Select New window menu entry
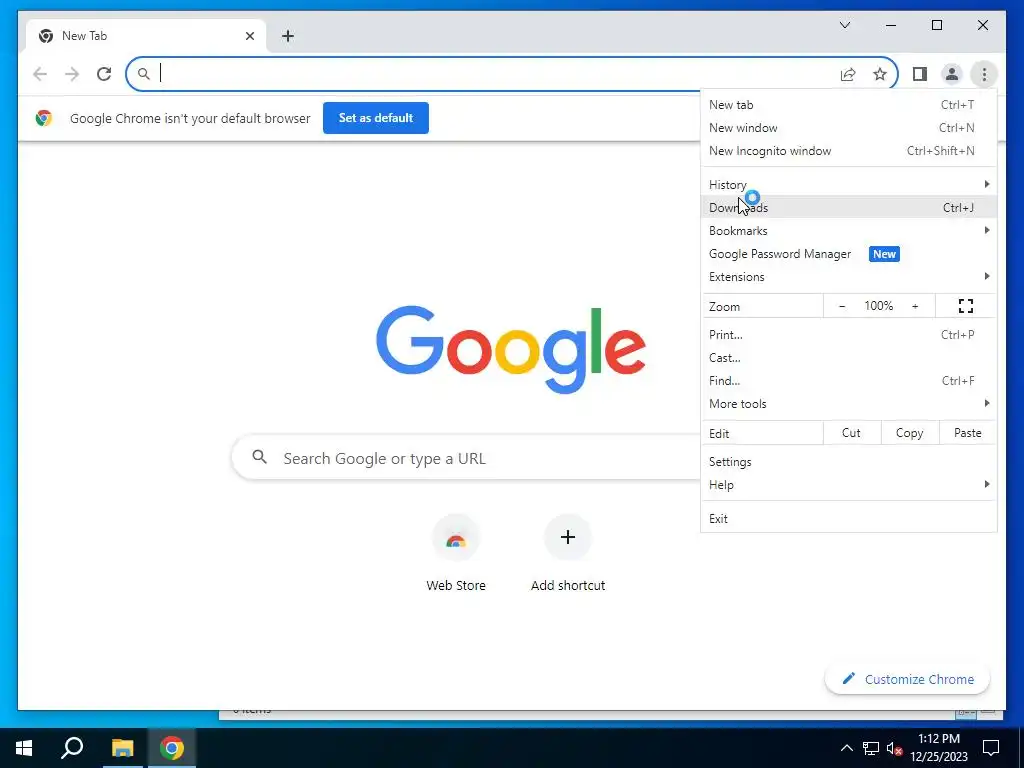The height and width of the screenshot is (768, 1024). [848, 128]
